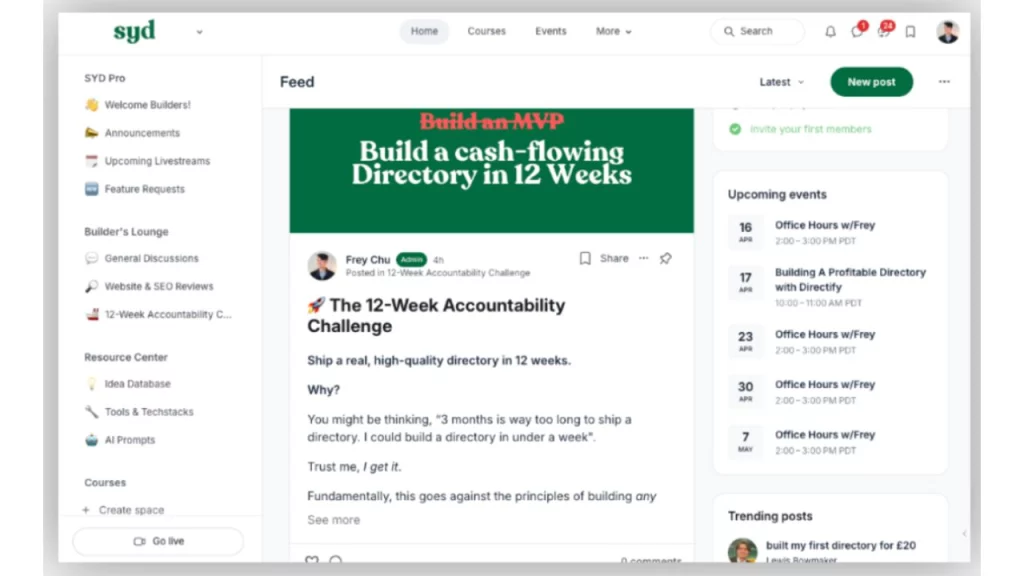Open Upcoming Livestreams from the sidebar
This screenshot has height=576, width=1024.
tap(157, 160)
